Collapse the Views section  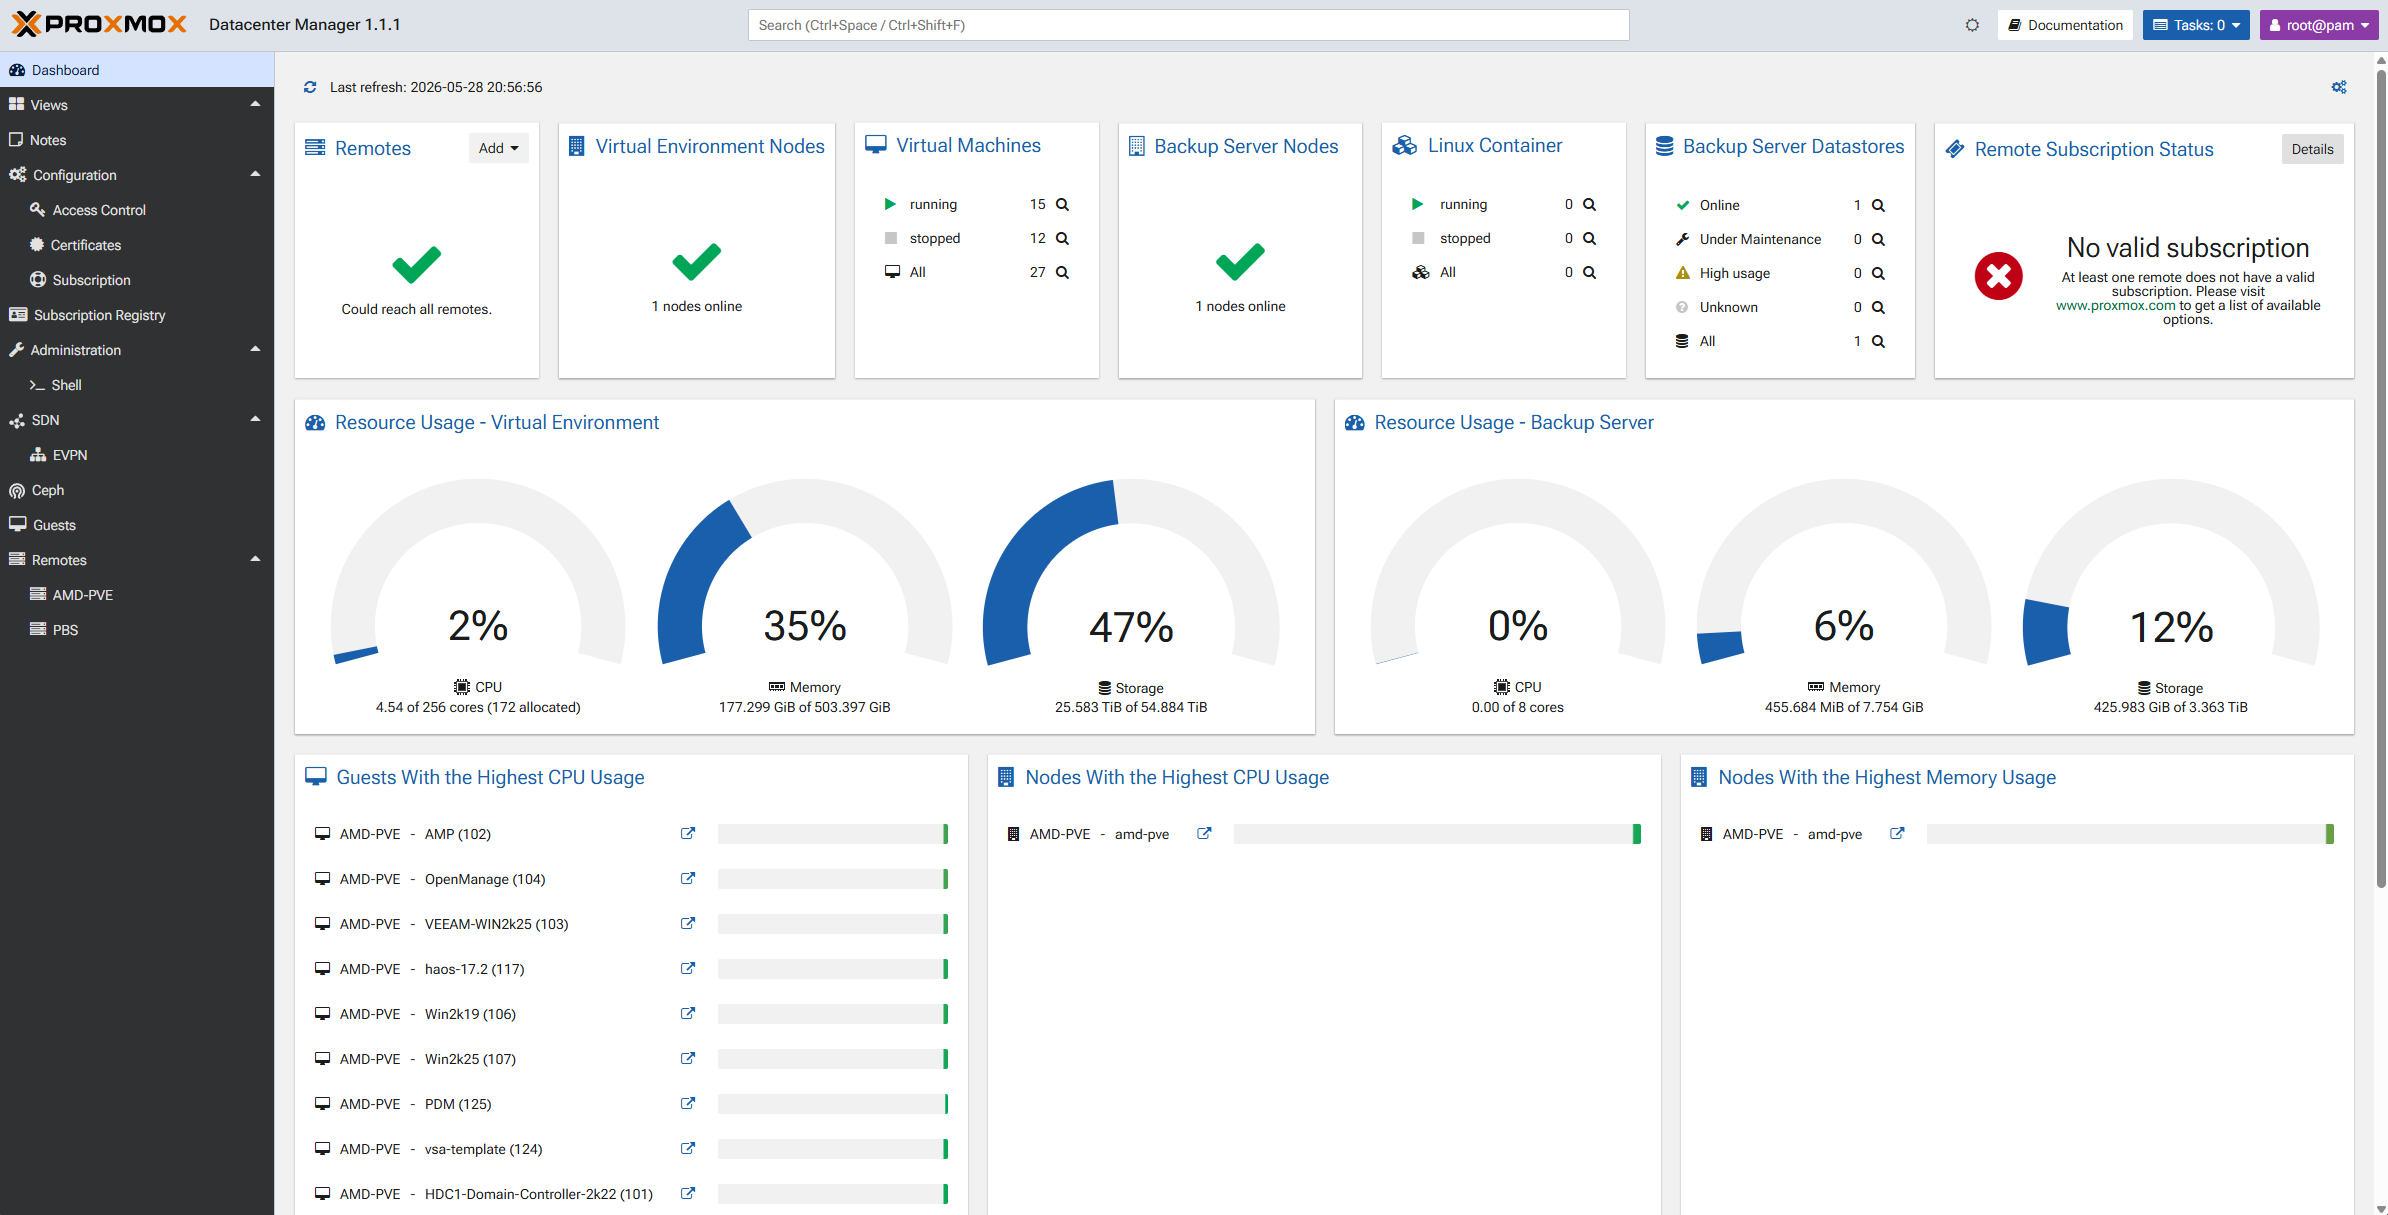255,104
